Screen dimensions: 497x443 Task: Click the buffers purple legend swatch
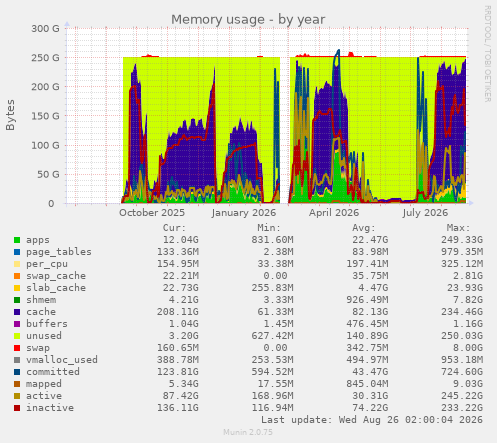pyautogui.click(x=17, y=324)
